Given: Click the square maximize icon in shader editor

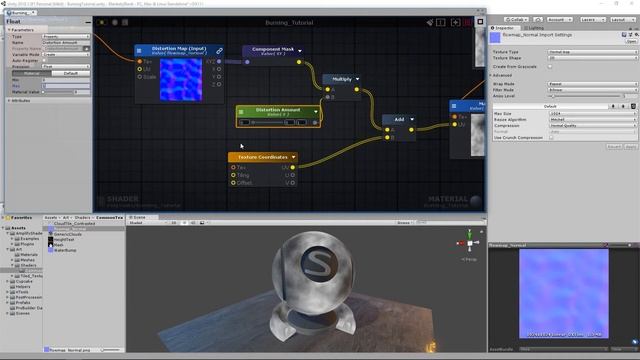Looking at the screenshot, I should tap(480, 22).
